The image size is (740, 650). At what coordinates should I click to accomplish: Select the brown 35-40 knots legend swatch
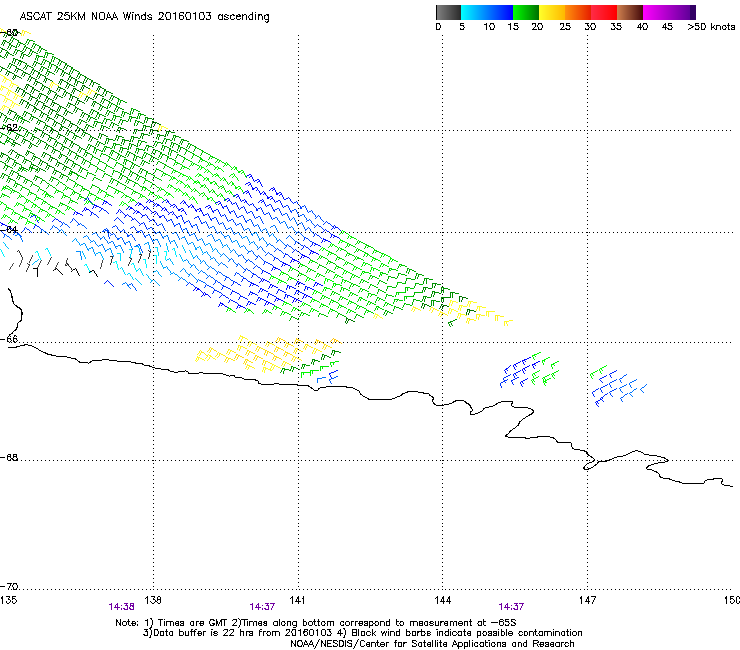630,12
